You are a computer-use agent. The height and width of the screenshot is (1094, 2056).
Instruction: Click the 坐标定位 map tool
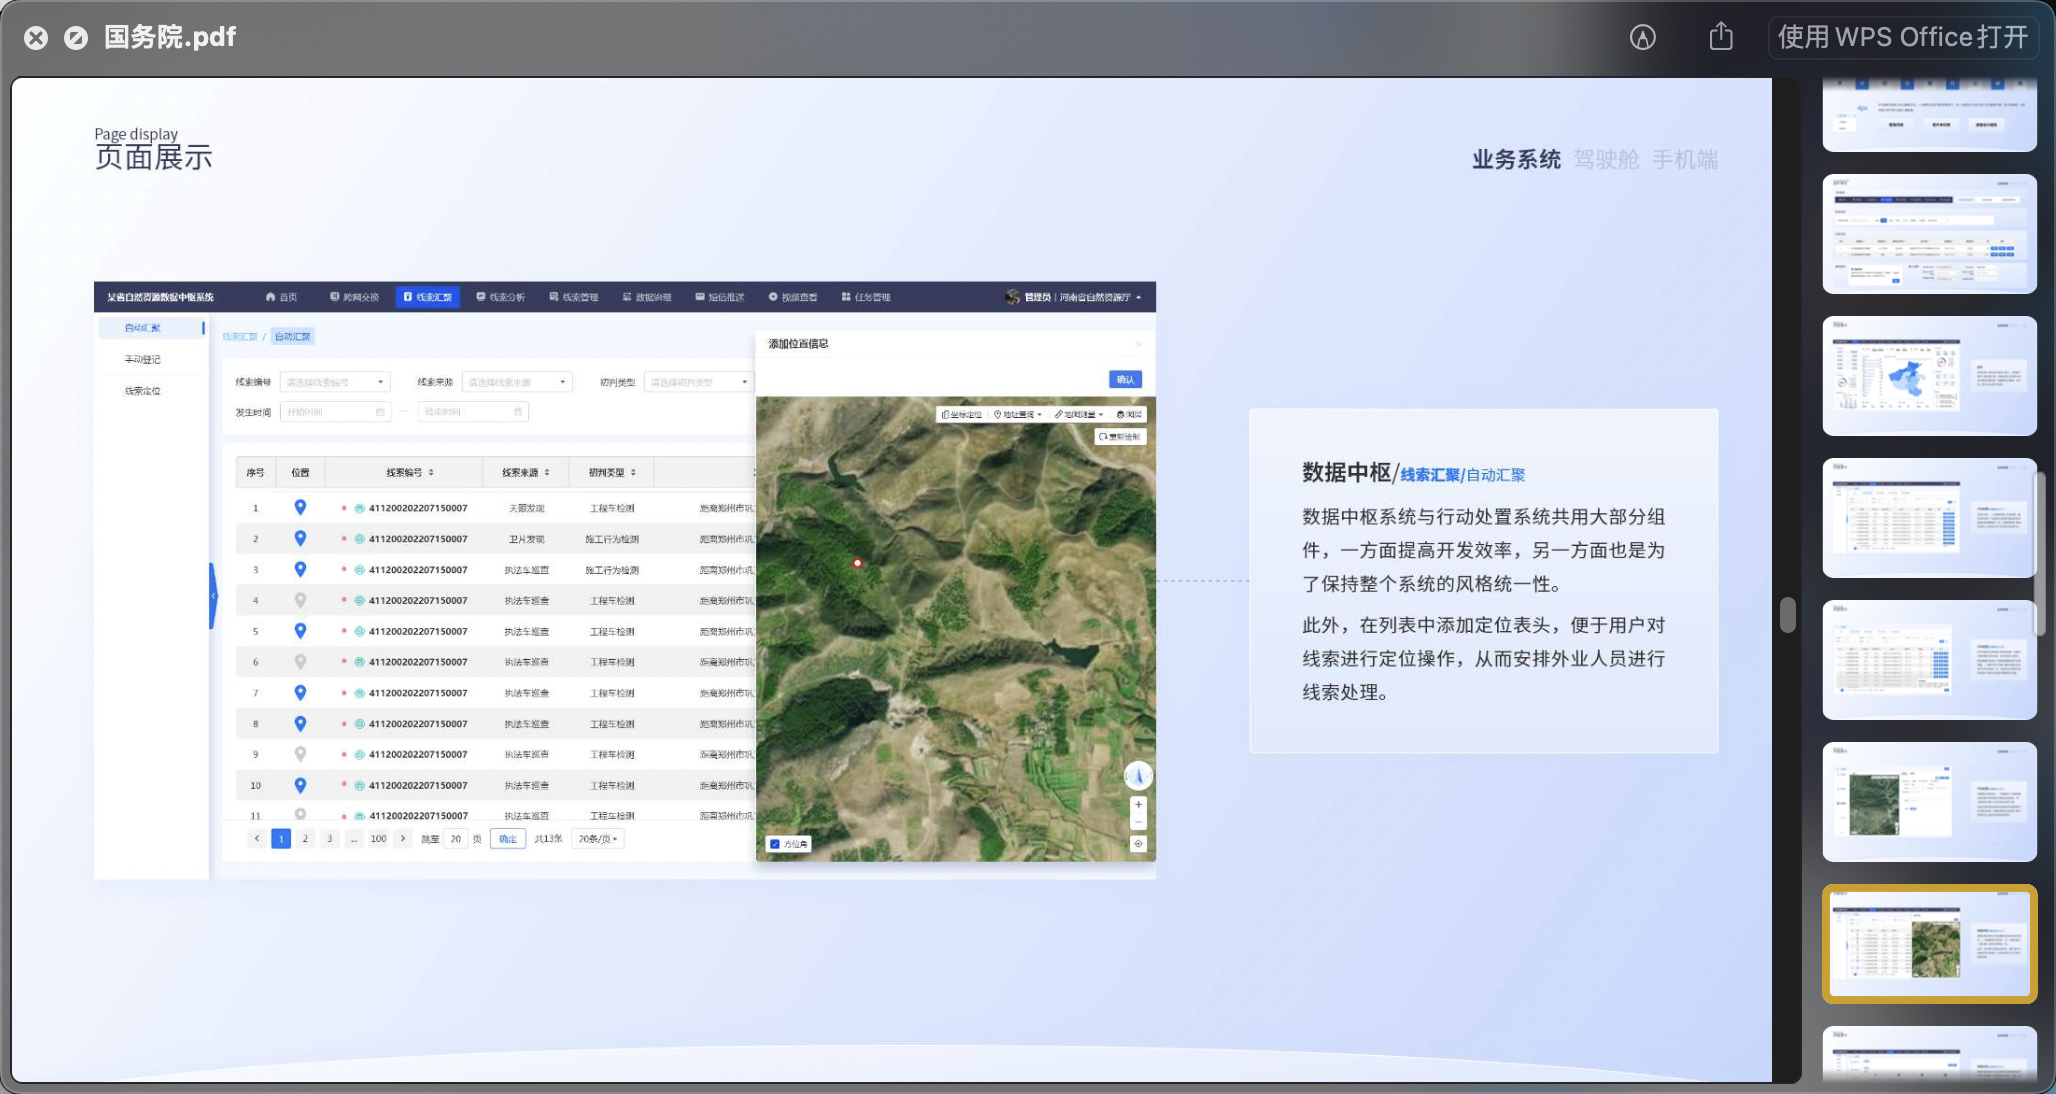click(962, 414)
